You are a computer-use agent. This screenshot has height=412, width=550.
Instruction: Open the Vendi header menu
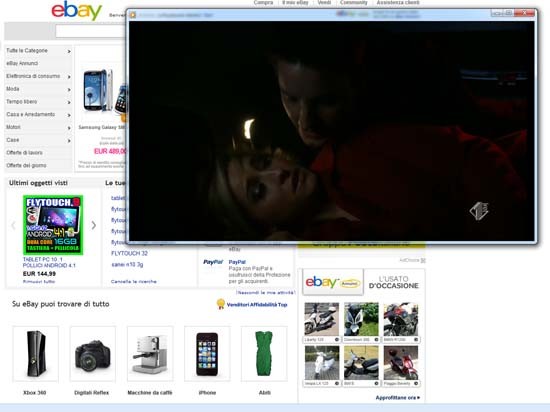pos(324,2)
